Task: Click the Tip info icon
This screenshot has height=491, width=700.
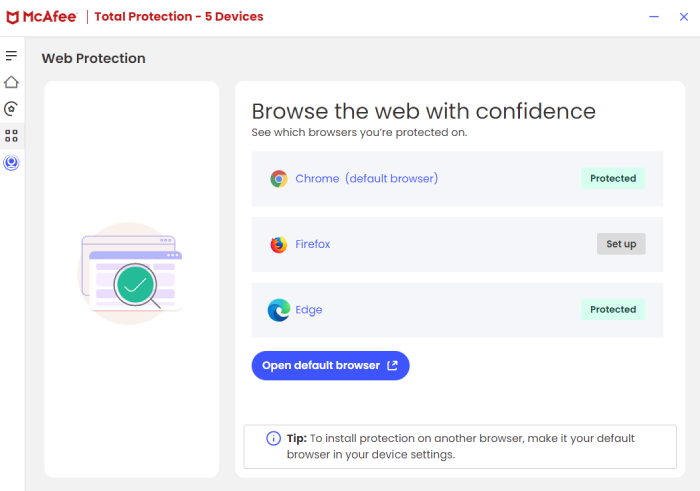Action: [x=273, y=439]
